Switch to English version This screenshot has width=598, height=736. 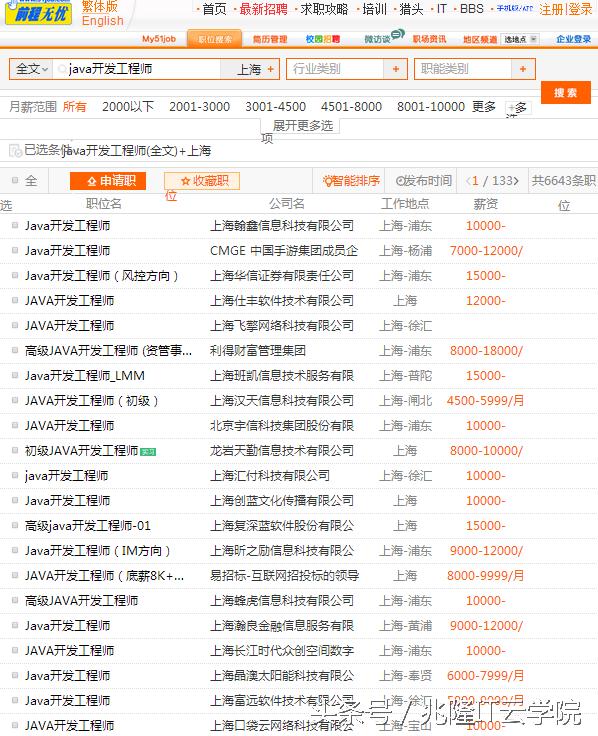[x=102, y=21]
